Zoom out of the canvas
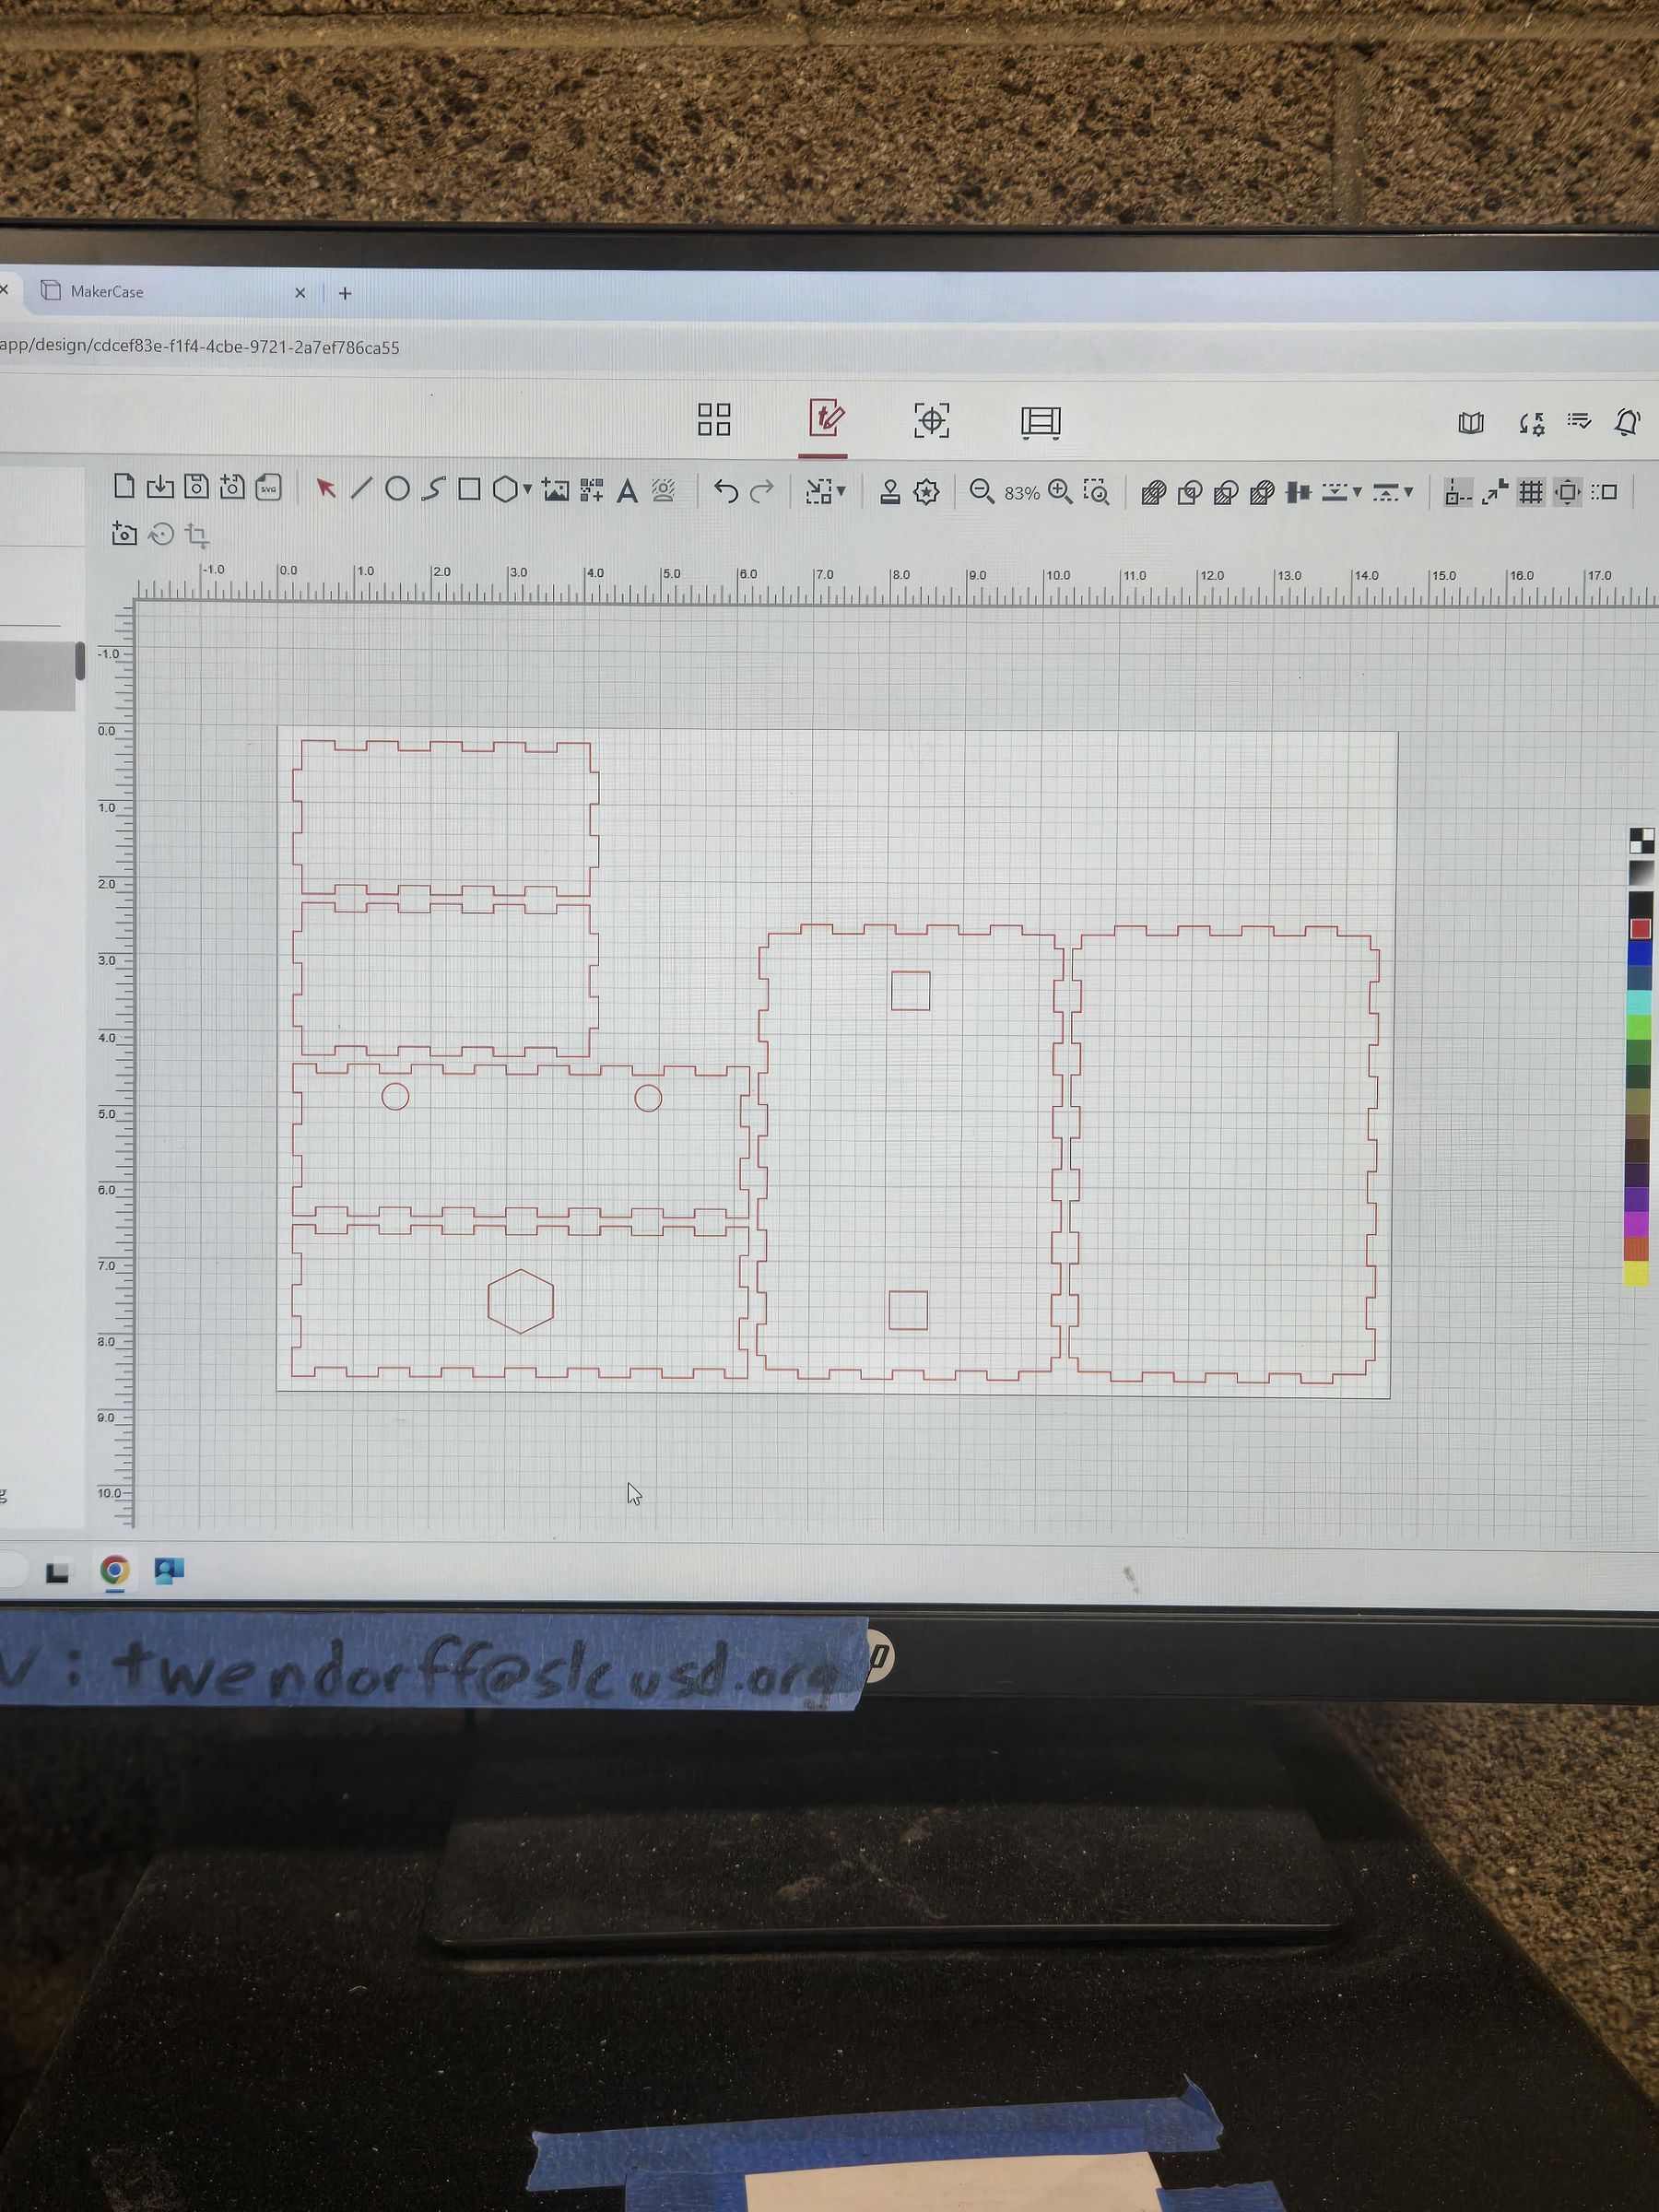Viewport: 1659px width, 2212px height. tap(981, 492)
